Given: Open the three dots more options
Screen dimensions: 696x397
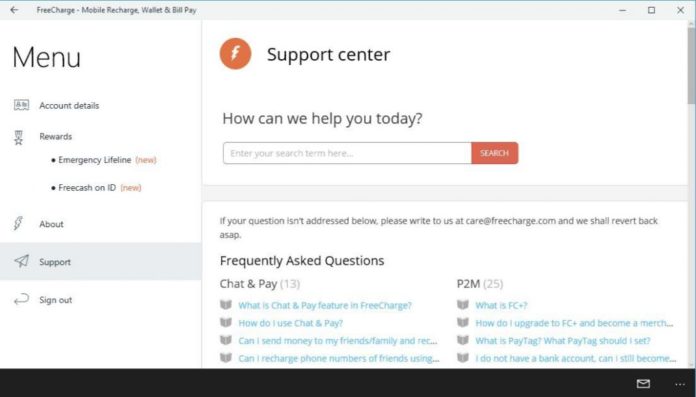Looking at the screenshot, I should click(x=680, y=384).
